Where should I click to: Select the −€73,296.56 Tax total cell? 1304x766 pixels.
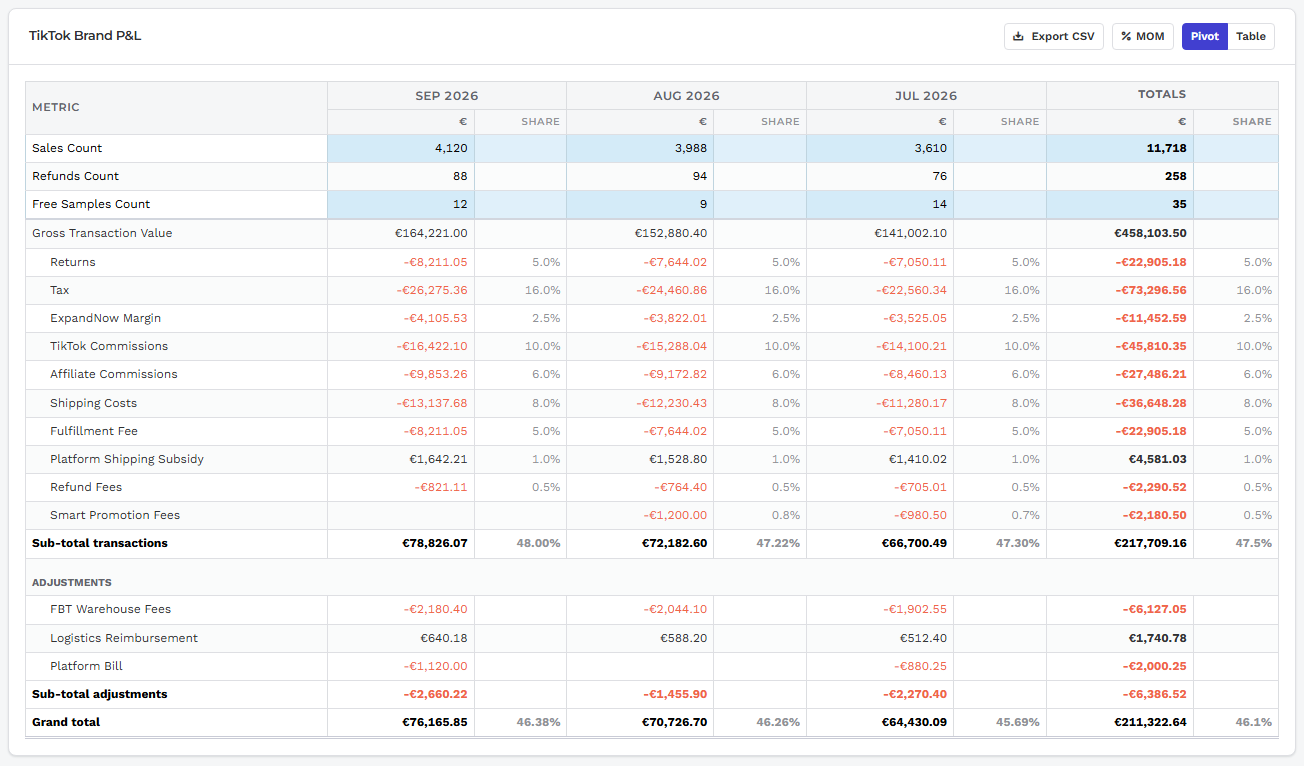click(x=1120, y=290)
